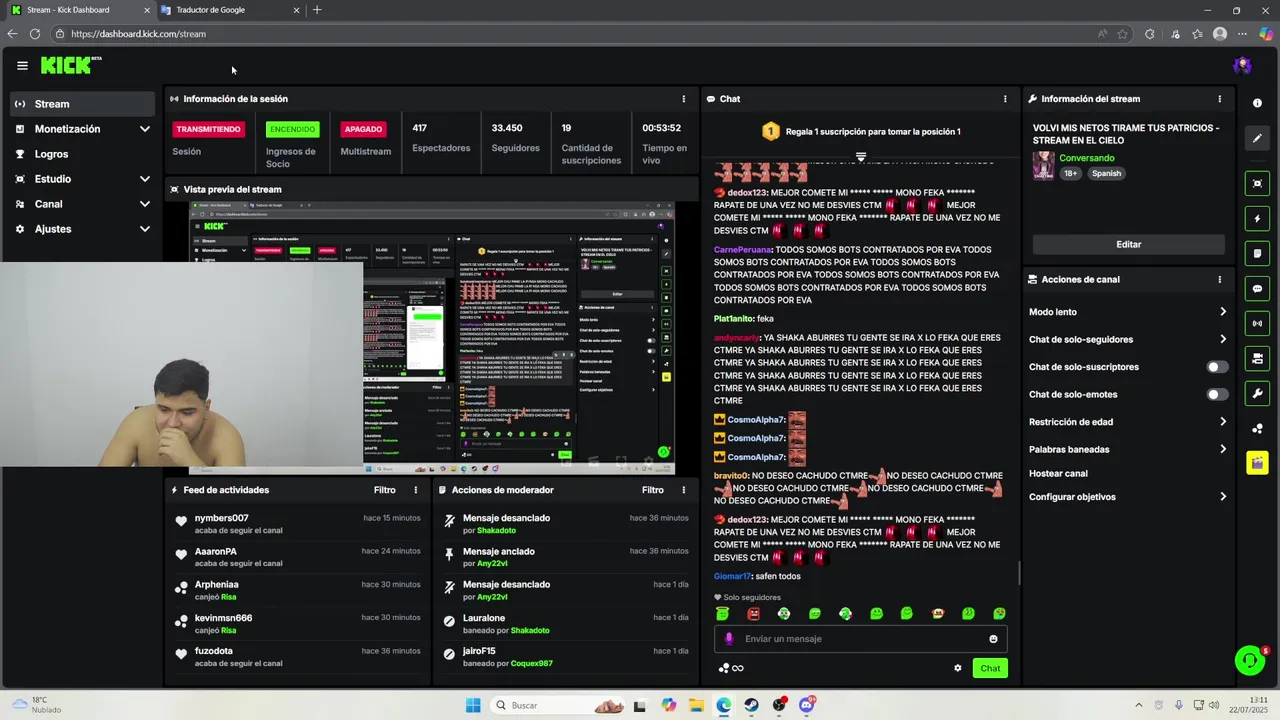Viewport: 1280px width, 720px height.
Task: Open Filtro in Acciones de moderador
Action: coord(653,490)
